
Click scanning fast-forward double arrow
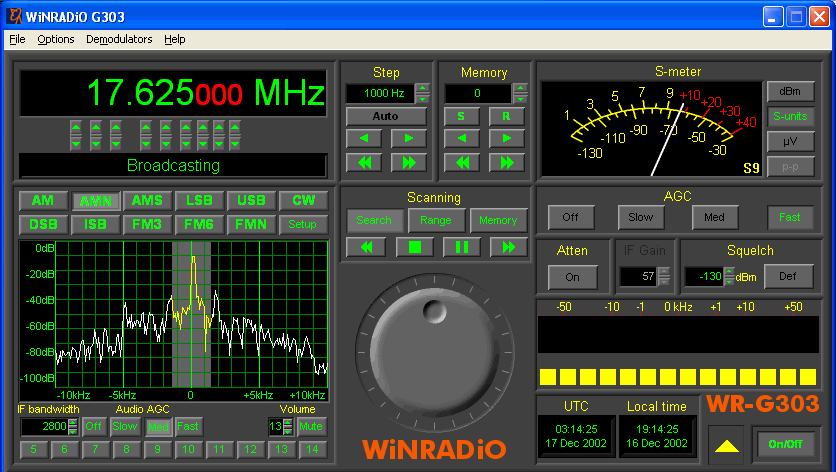(508, 246)
